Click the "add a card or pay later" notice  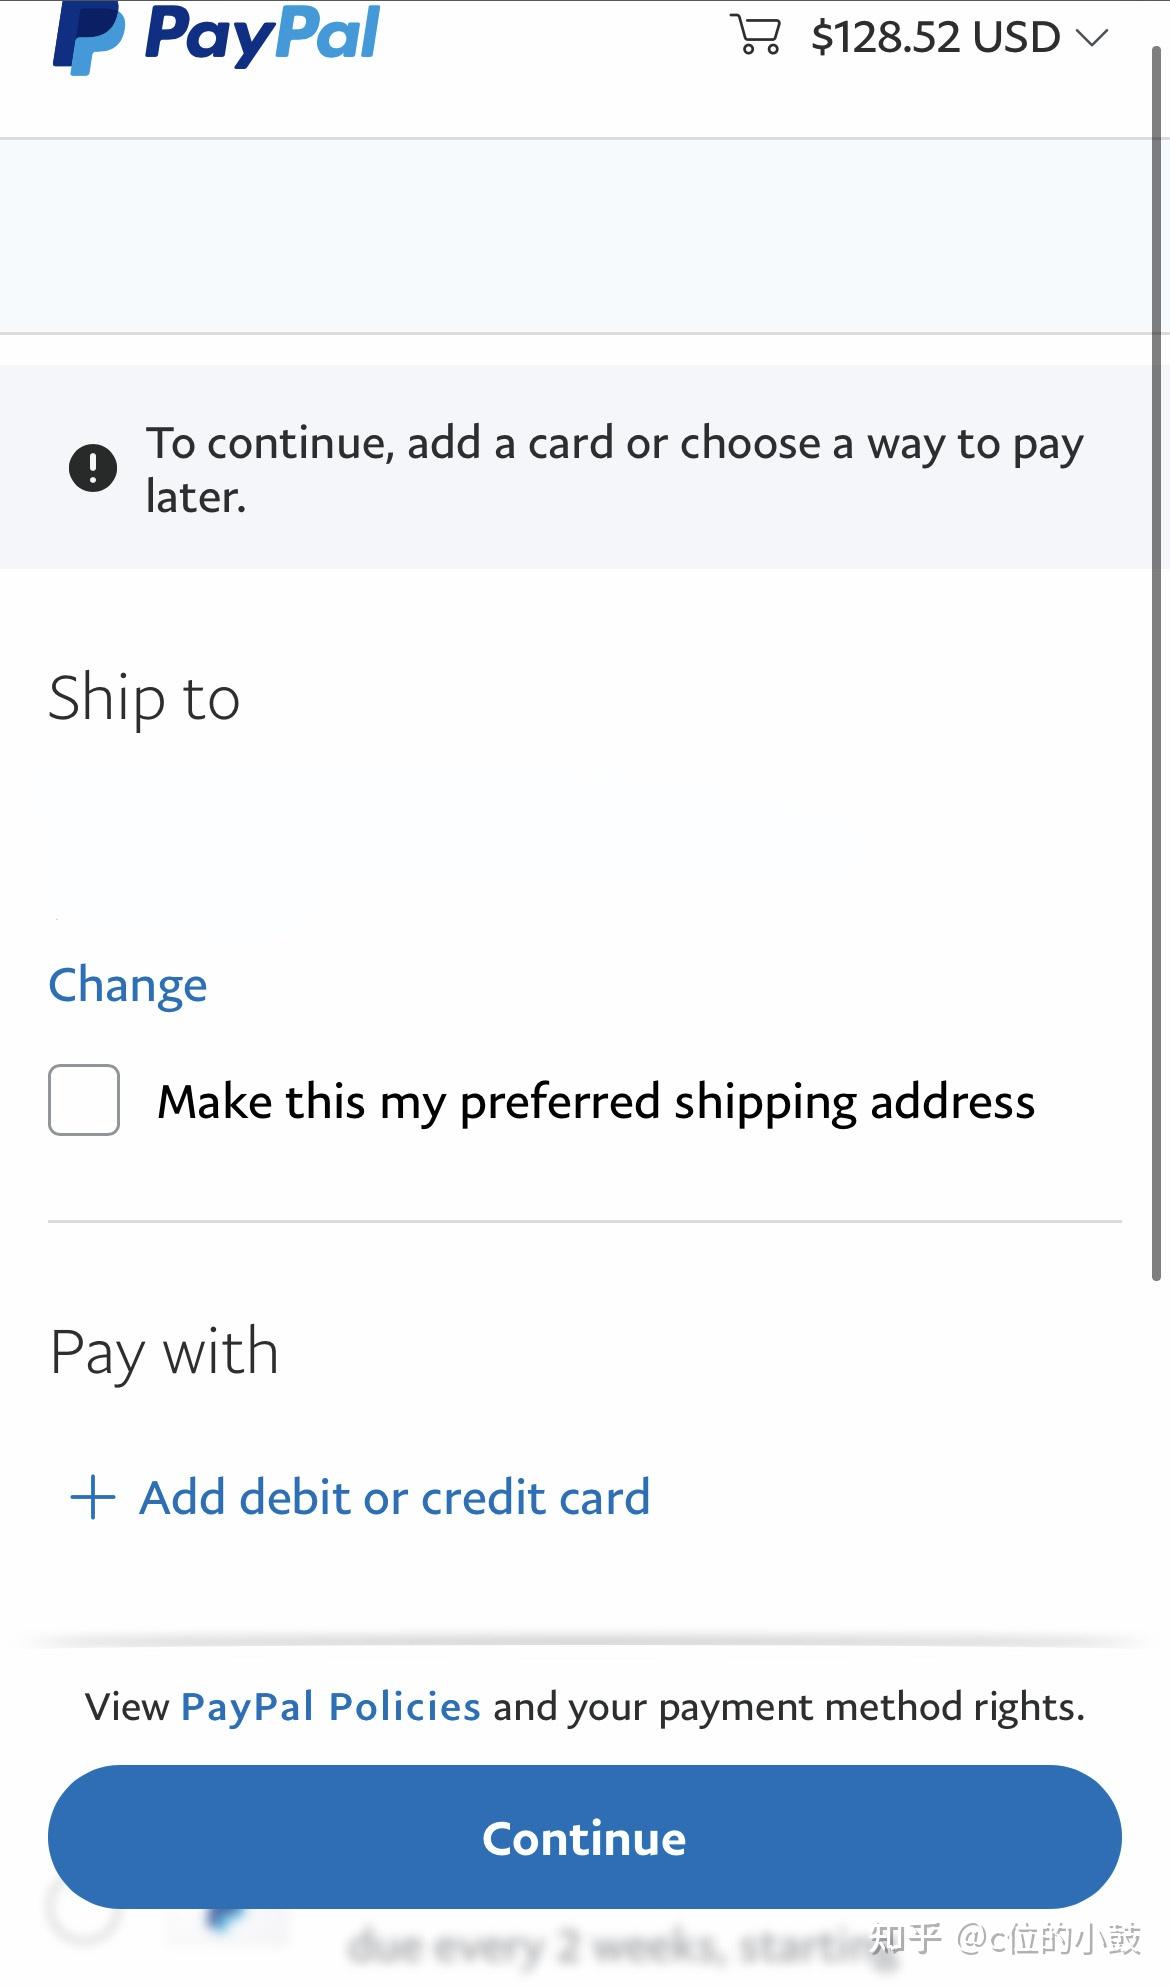[x=614, y=468]
